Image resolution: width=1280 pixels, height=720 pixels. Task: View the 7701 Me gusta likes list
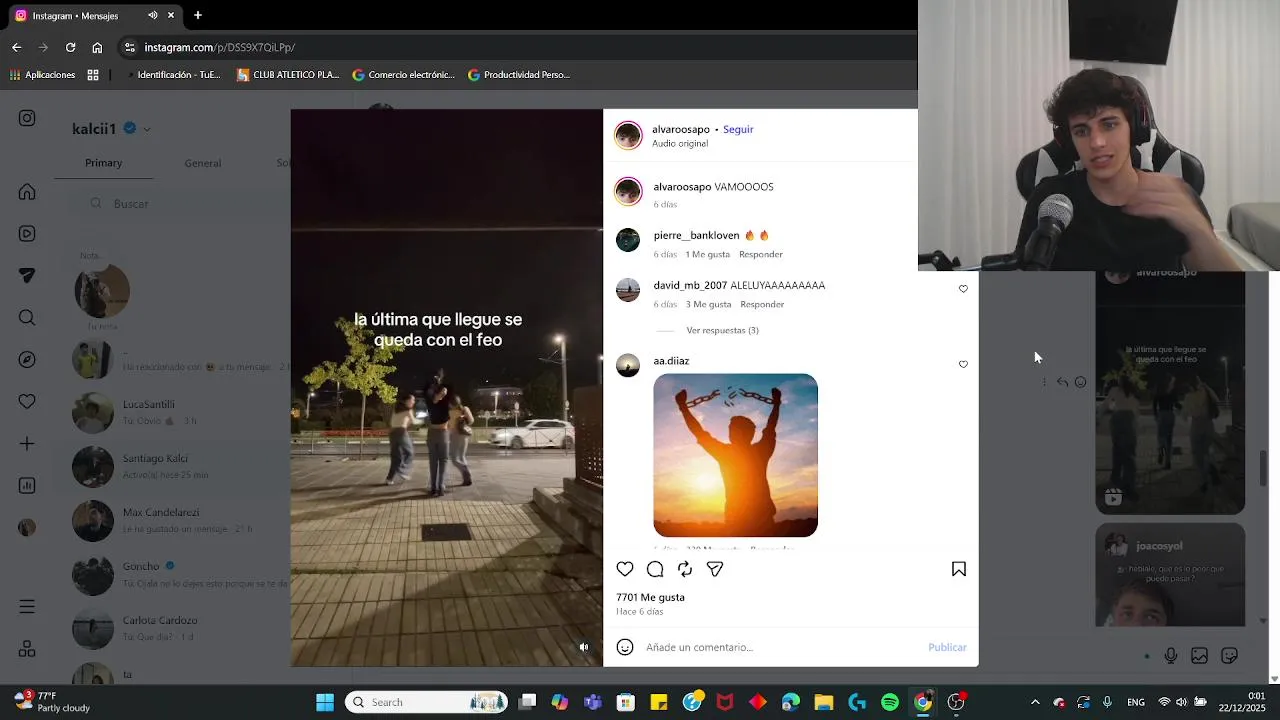click(650, 597)
